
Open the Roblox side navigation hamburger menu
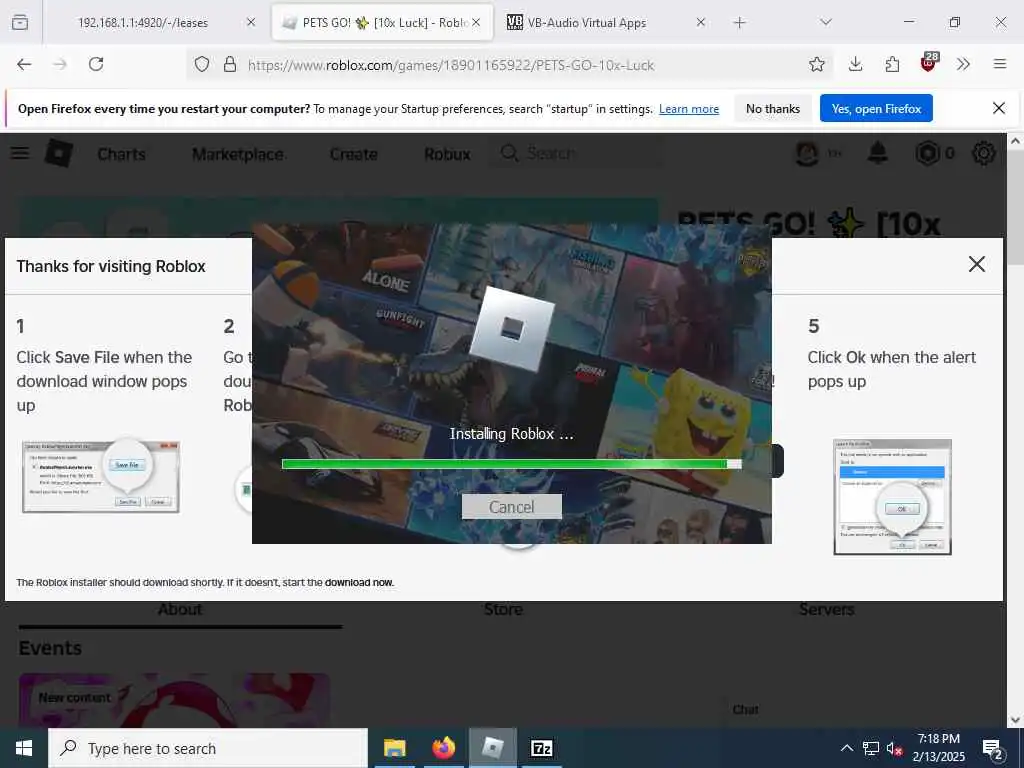[20, 153]
